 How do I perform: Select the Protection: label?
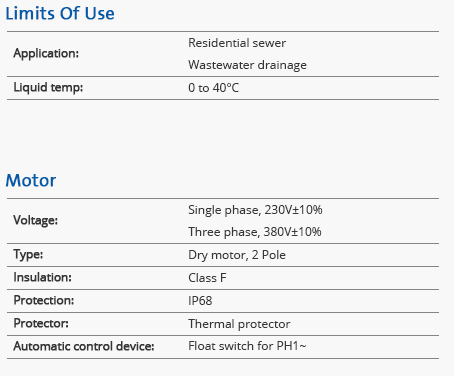point(44,300)
